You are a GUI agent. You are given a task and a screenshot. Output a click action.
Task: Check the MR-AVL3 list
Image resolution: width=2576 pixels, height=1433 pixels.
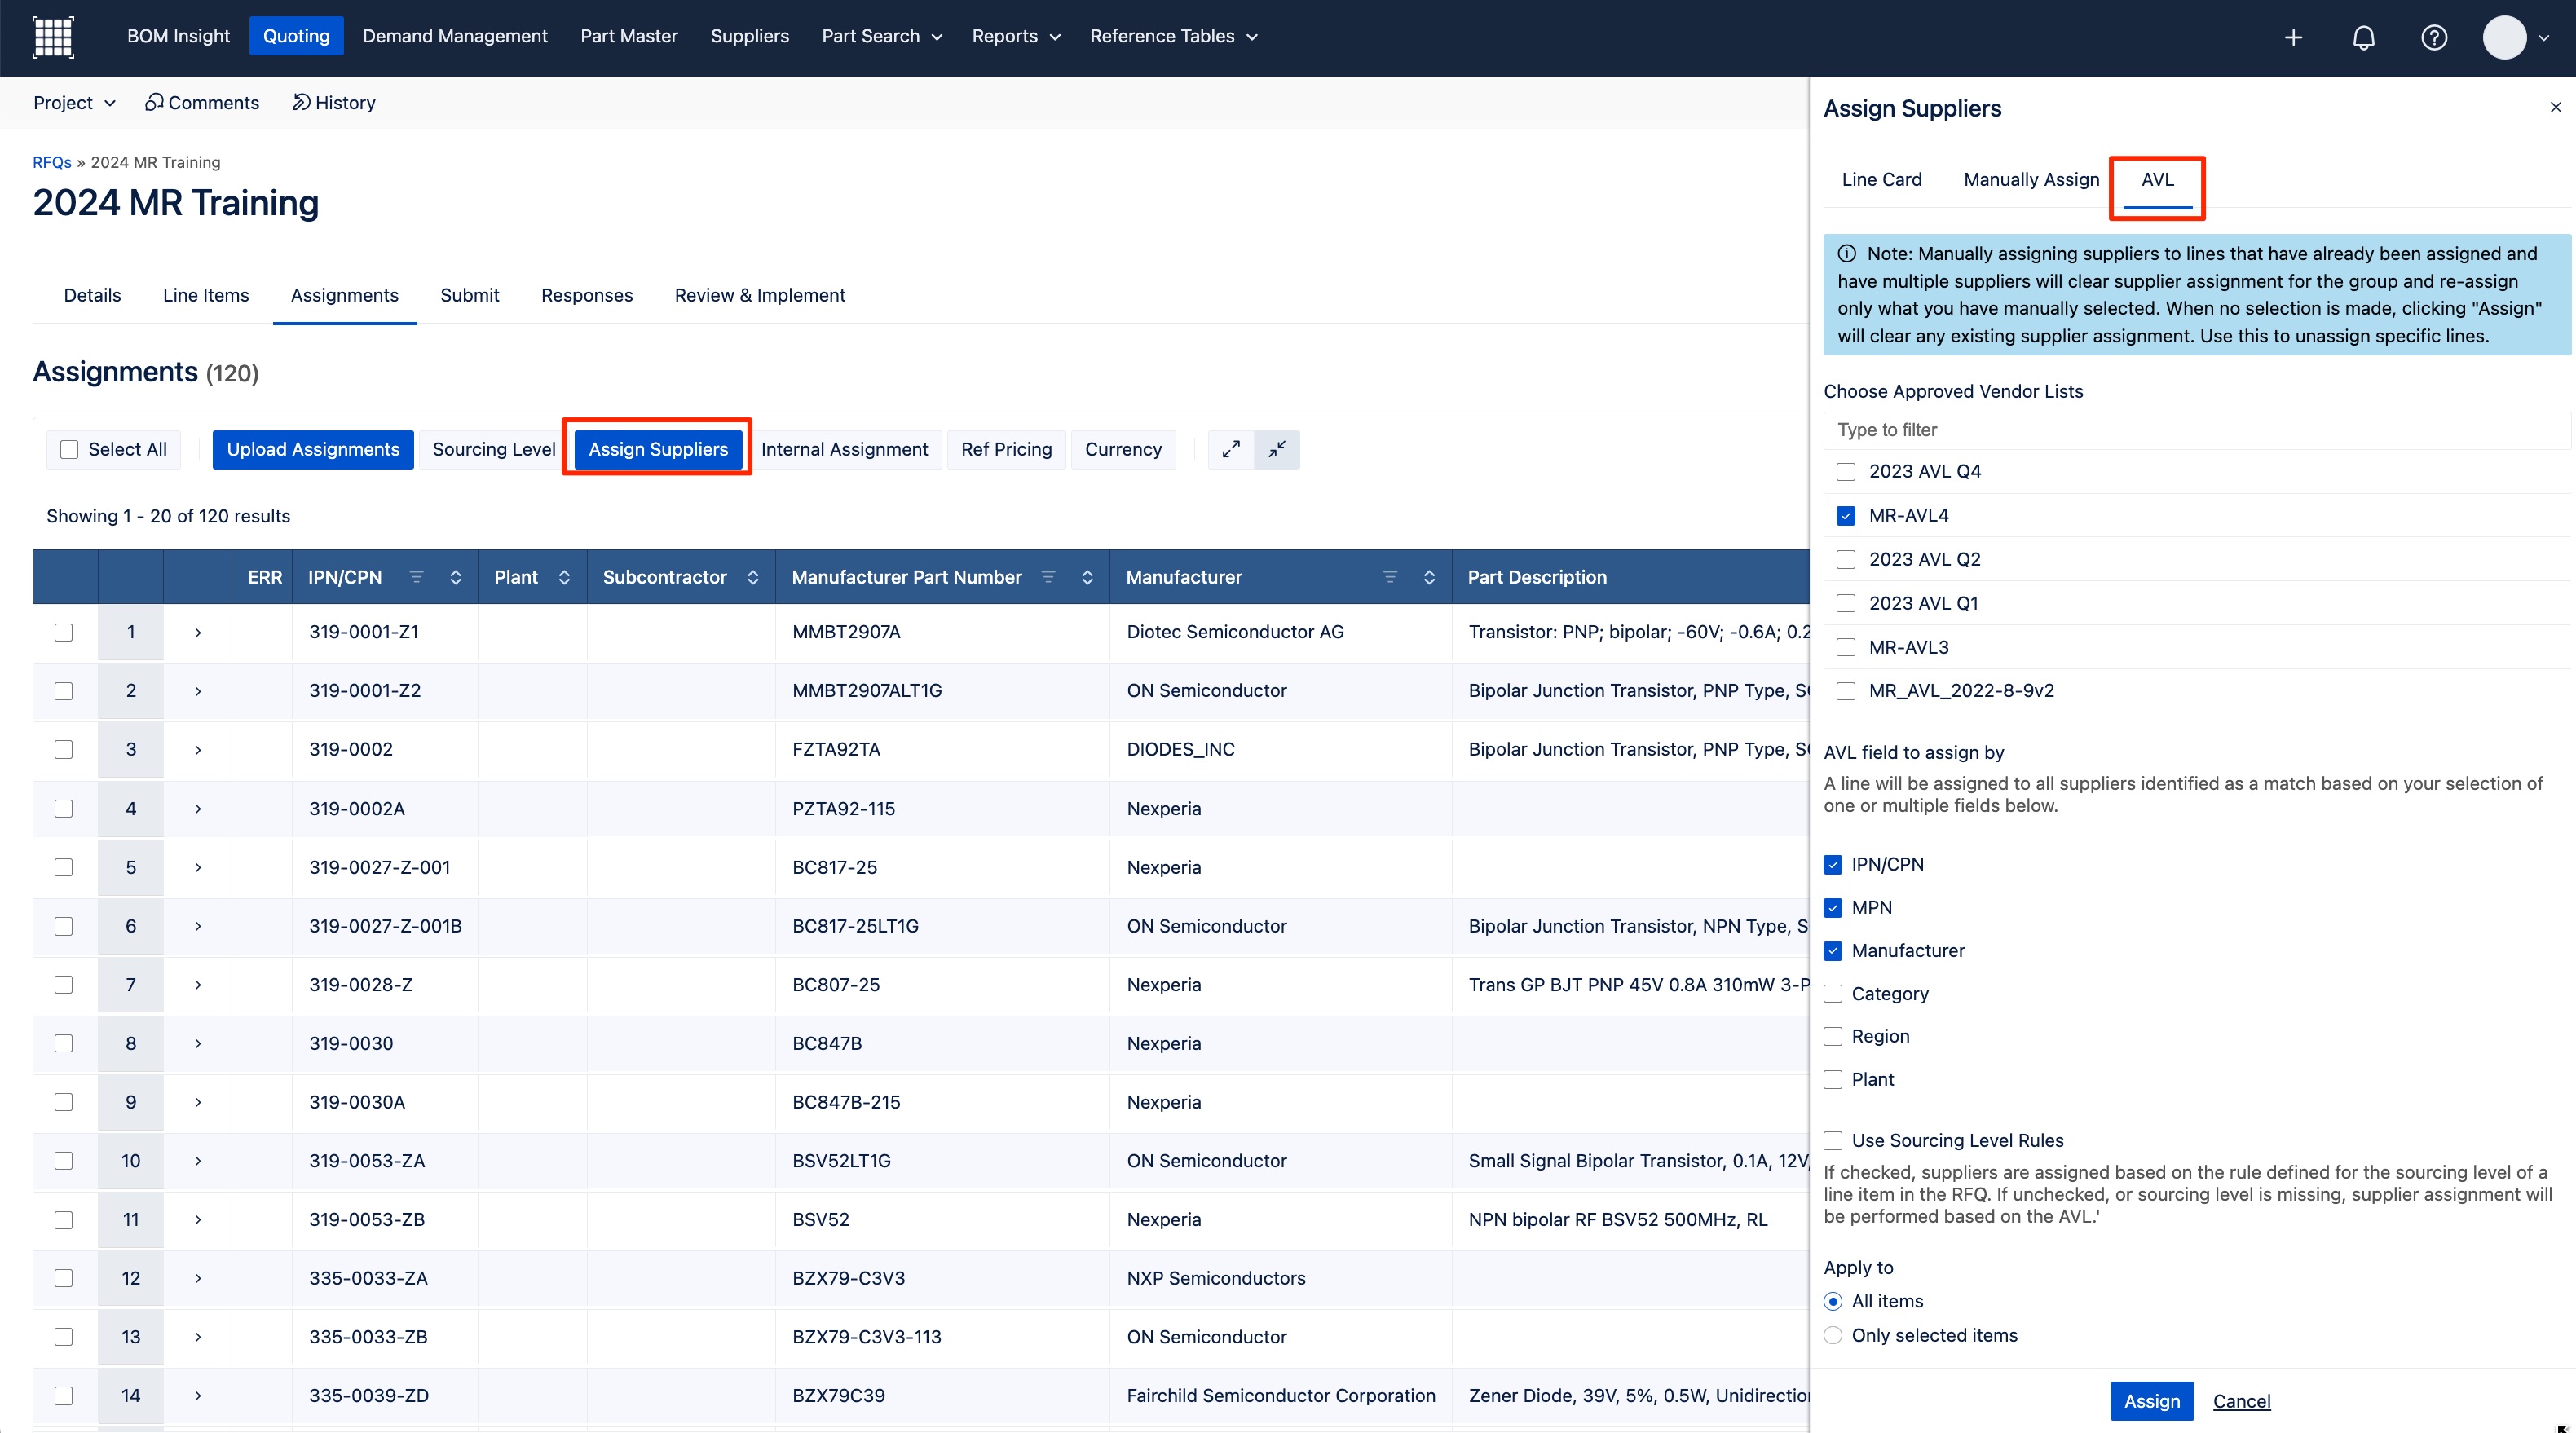[x=1846, y=647]
